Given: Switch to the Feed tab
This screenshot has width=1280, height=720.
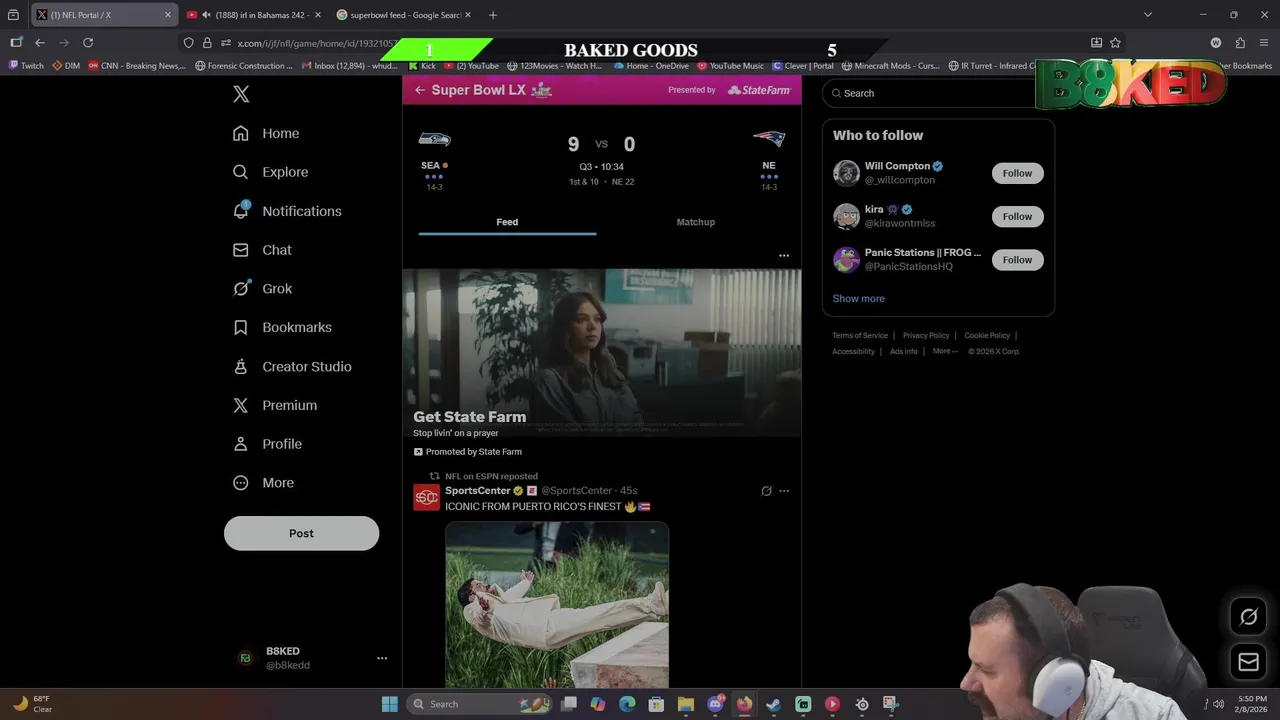Looking at the screenshot, I should (507, 222).
